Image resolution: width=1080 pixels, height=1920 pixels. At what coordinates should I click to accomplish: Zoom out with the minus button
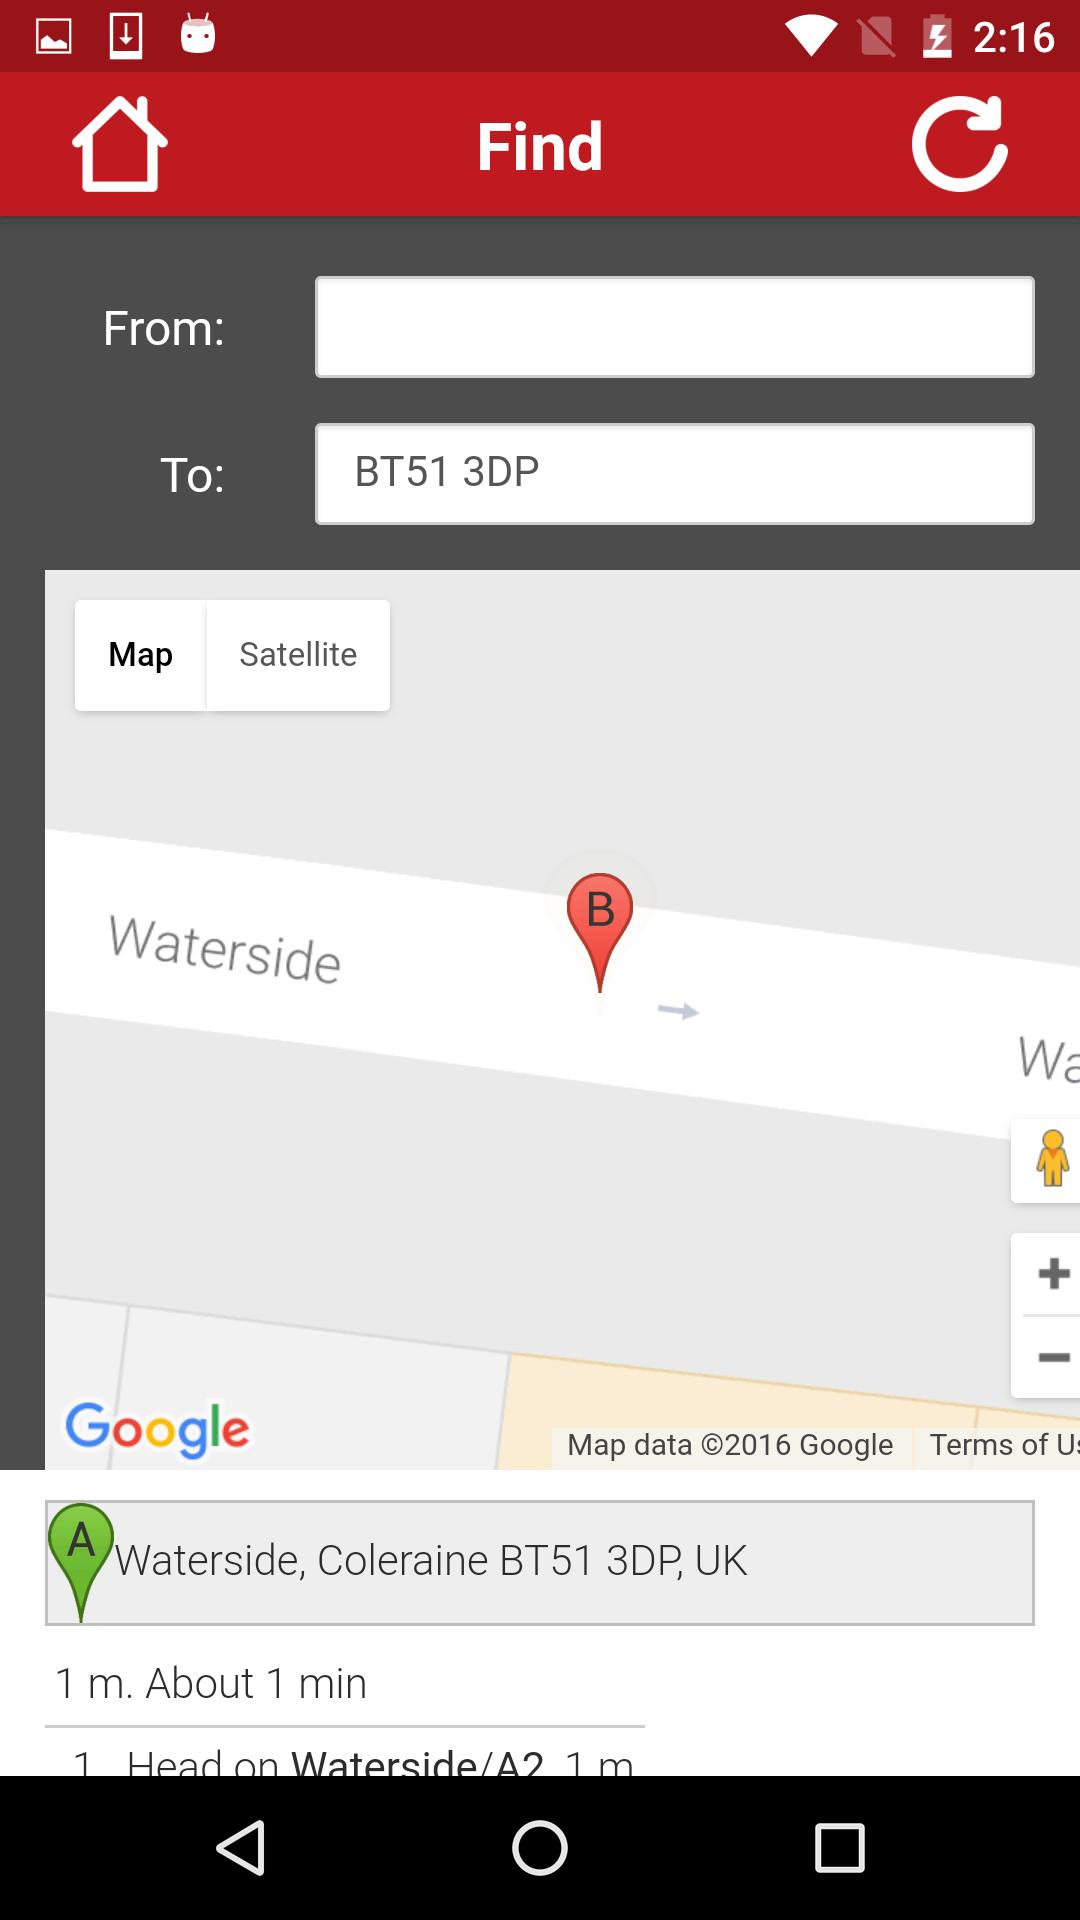click(x=1053, y=1357)
